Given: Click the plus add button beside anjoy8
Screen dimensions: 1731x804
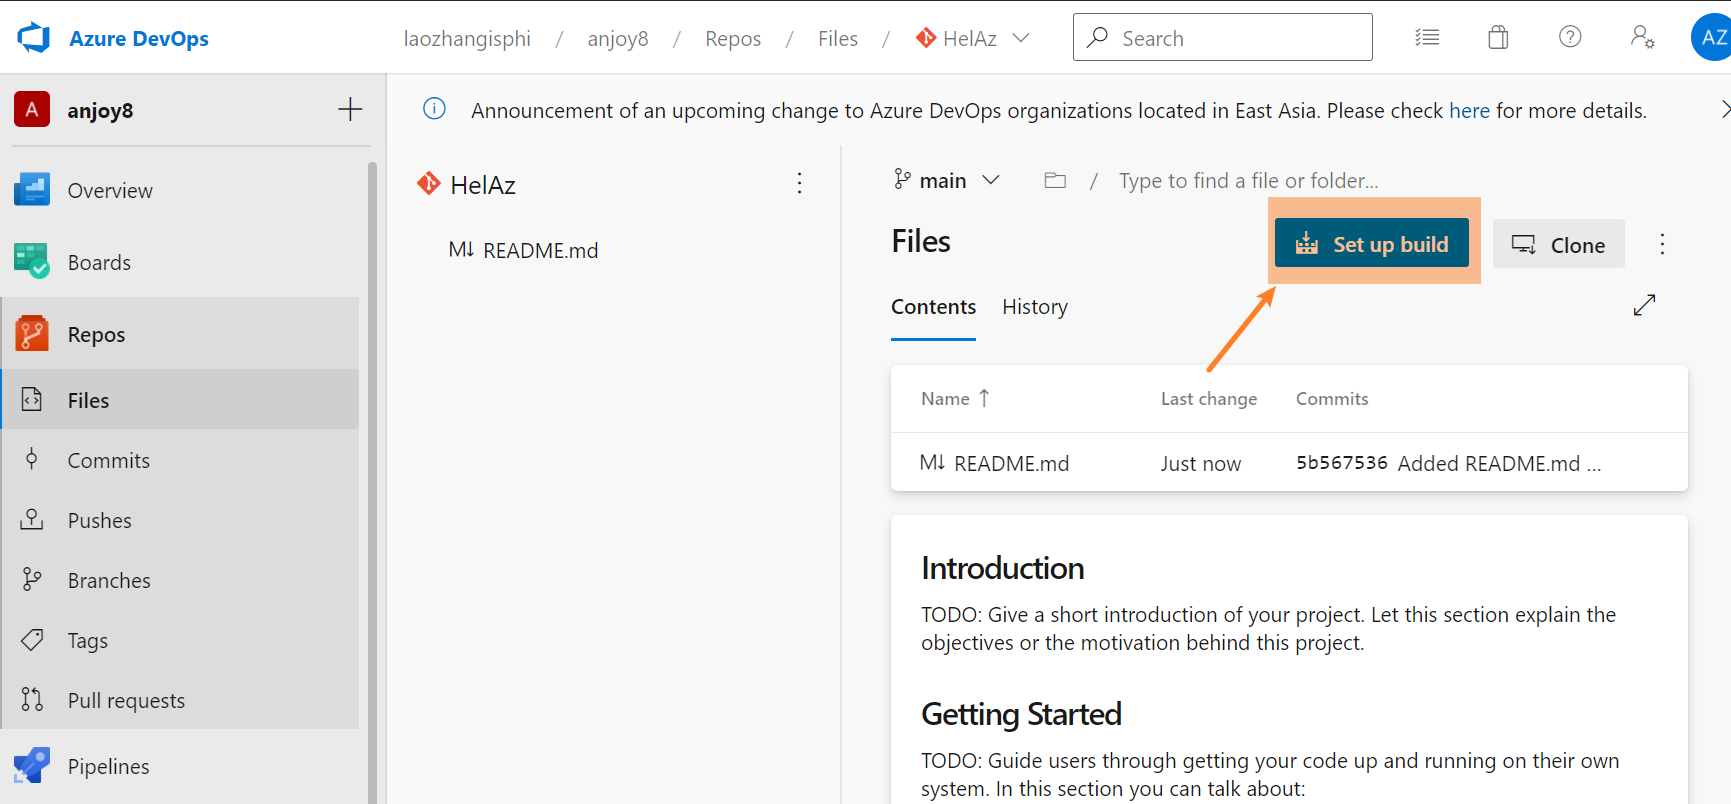Looking at the screenshot, I should pos(350,109).
